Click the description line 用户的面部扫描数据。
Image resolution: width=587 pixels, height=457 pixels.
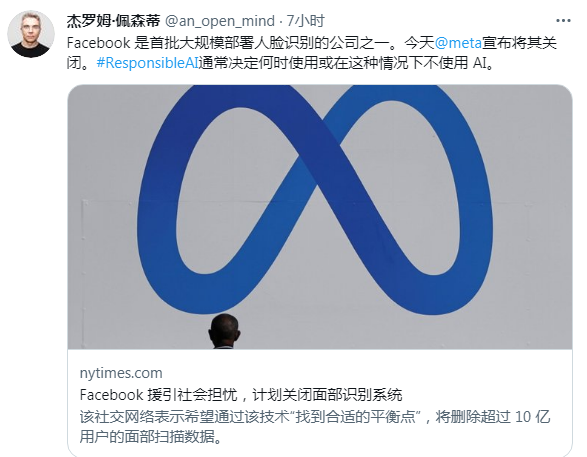coord(150,436)
